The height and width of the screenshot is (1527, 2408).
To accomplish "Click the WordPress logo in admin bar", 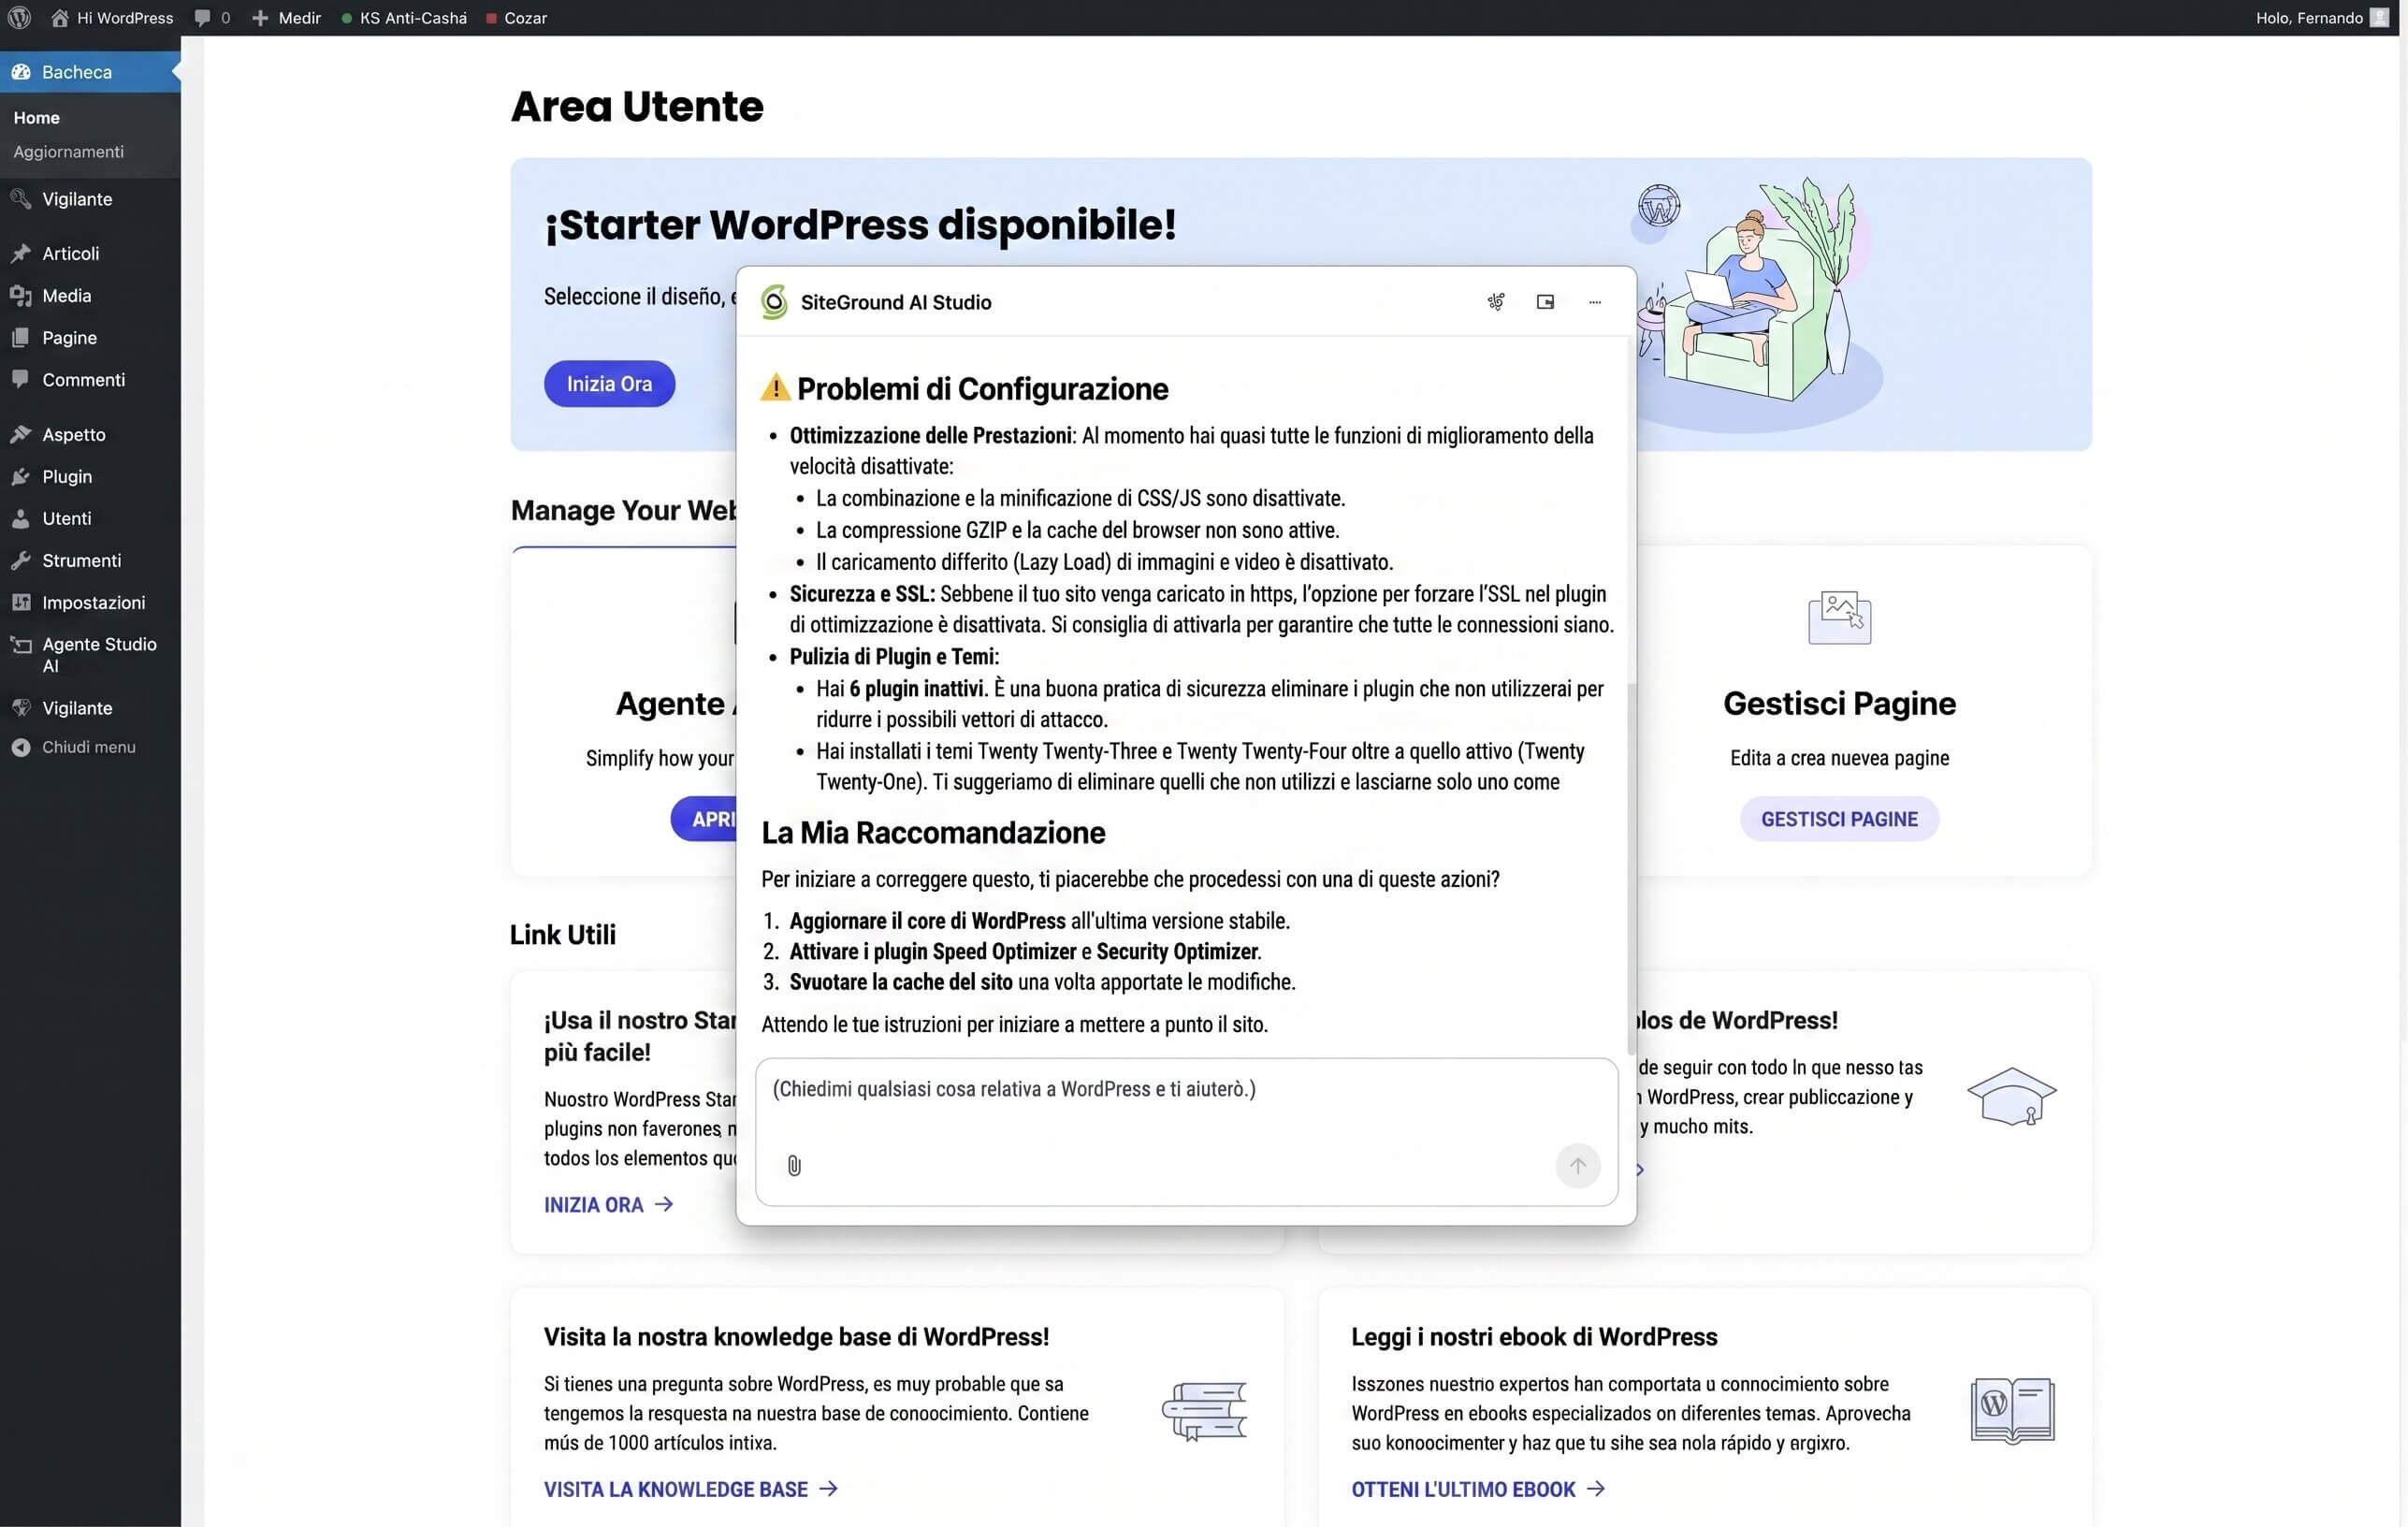I will (x=19, y=18).
